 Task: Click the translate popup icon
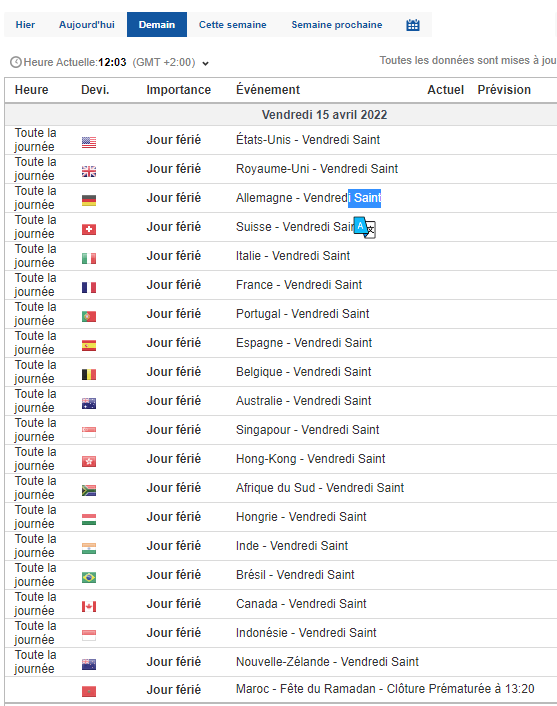(365, 227)
